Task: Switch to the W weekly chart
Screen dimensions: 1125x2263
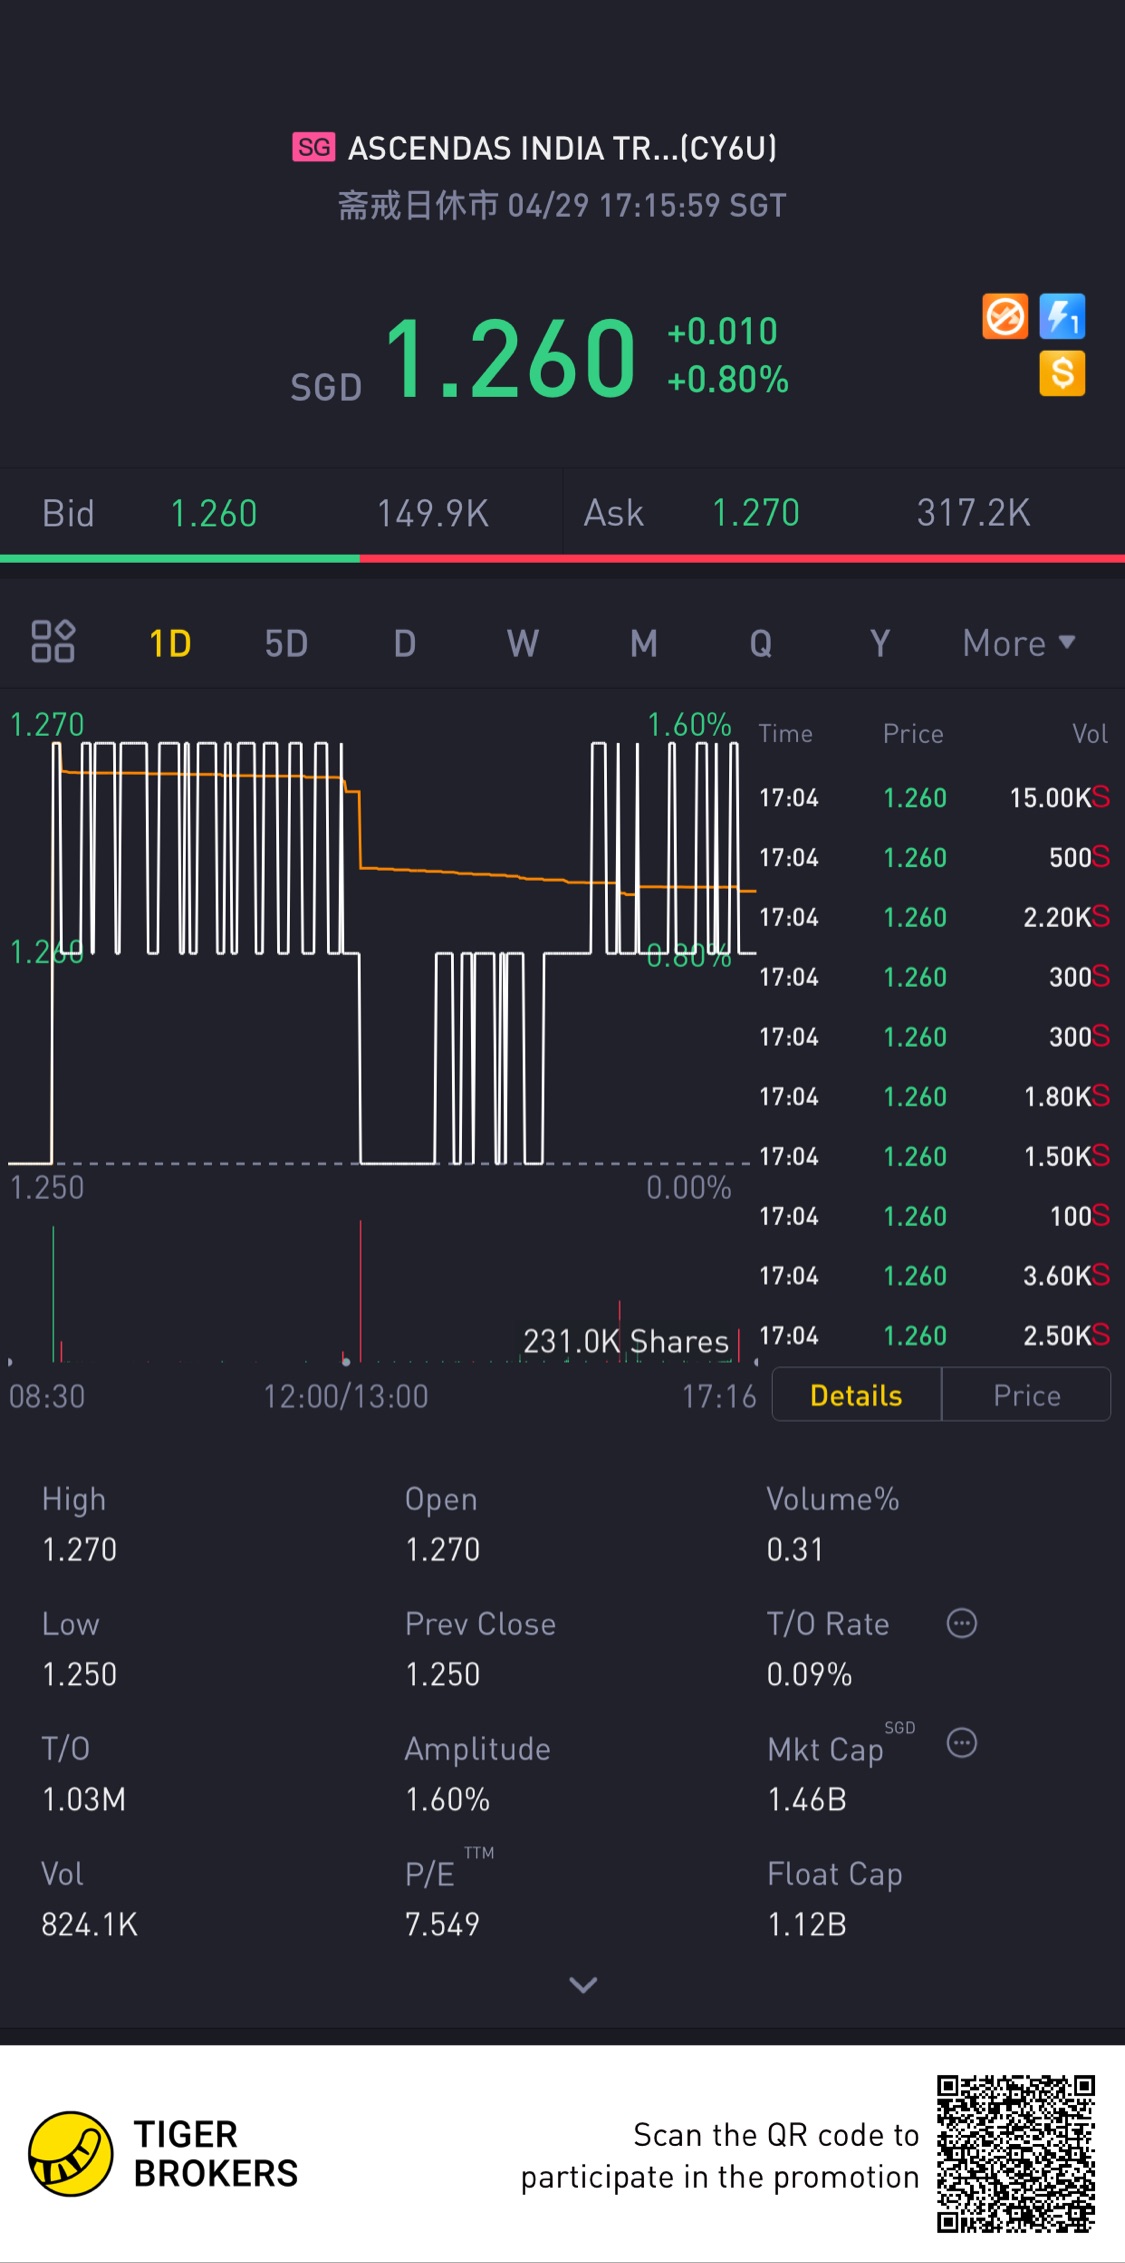Action: pos(523,643)
